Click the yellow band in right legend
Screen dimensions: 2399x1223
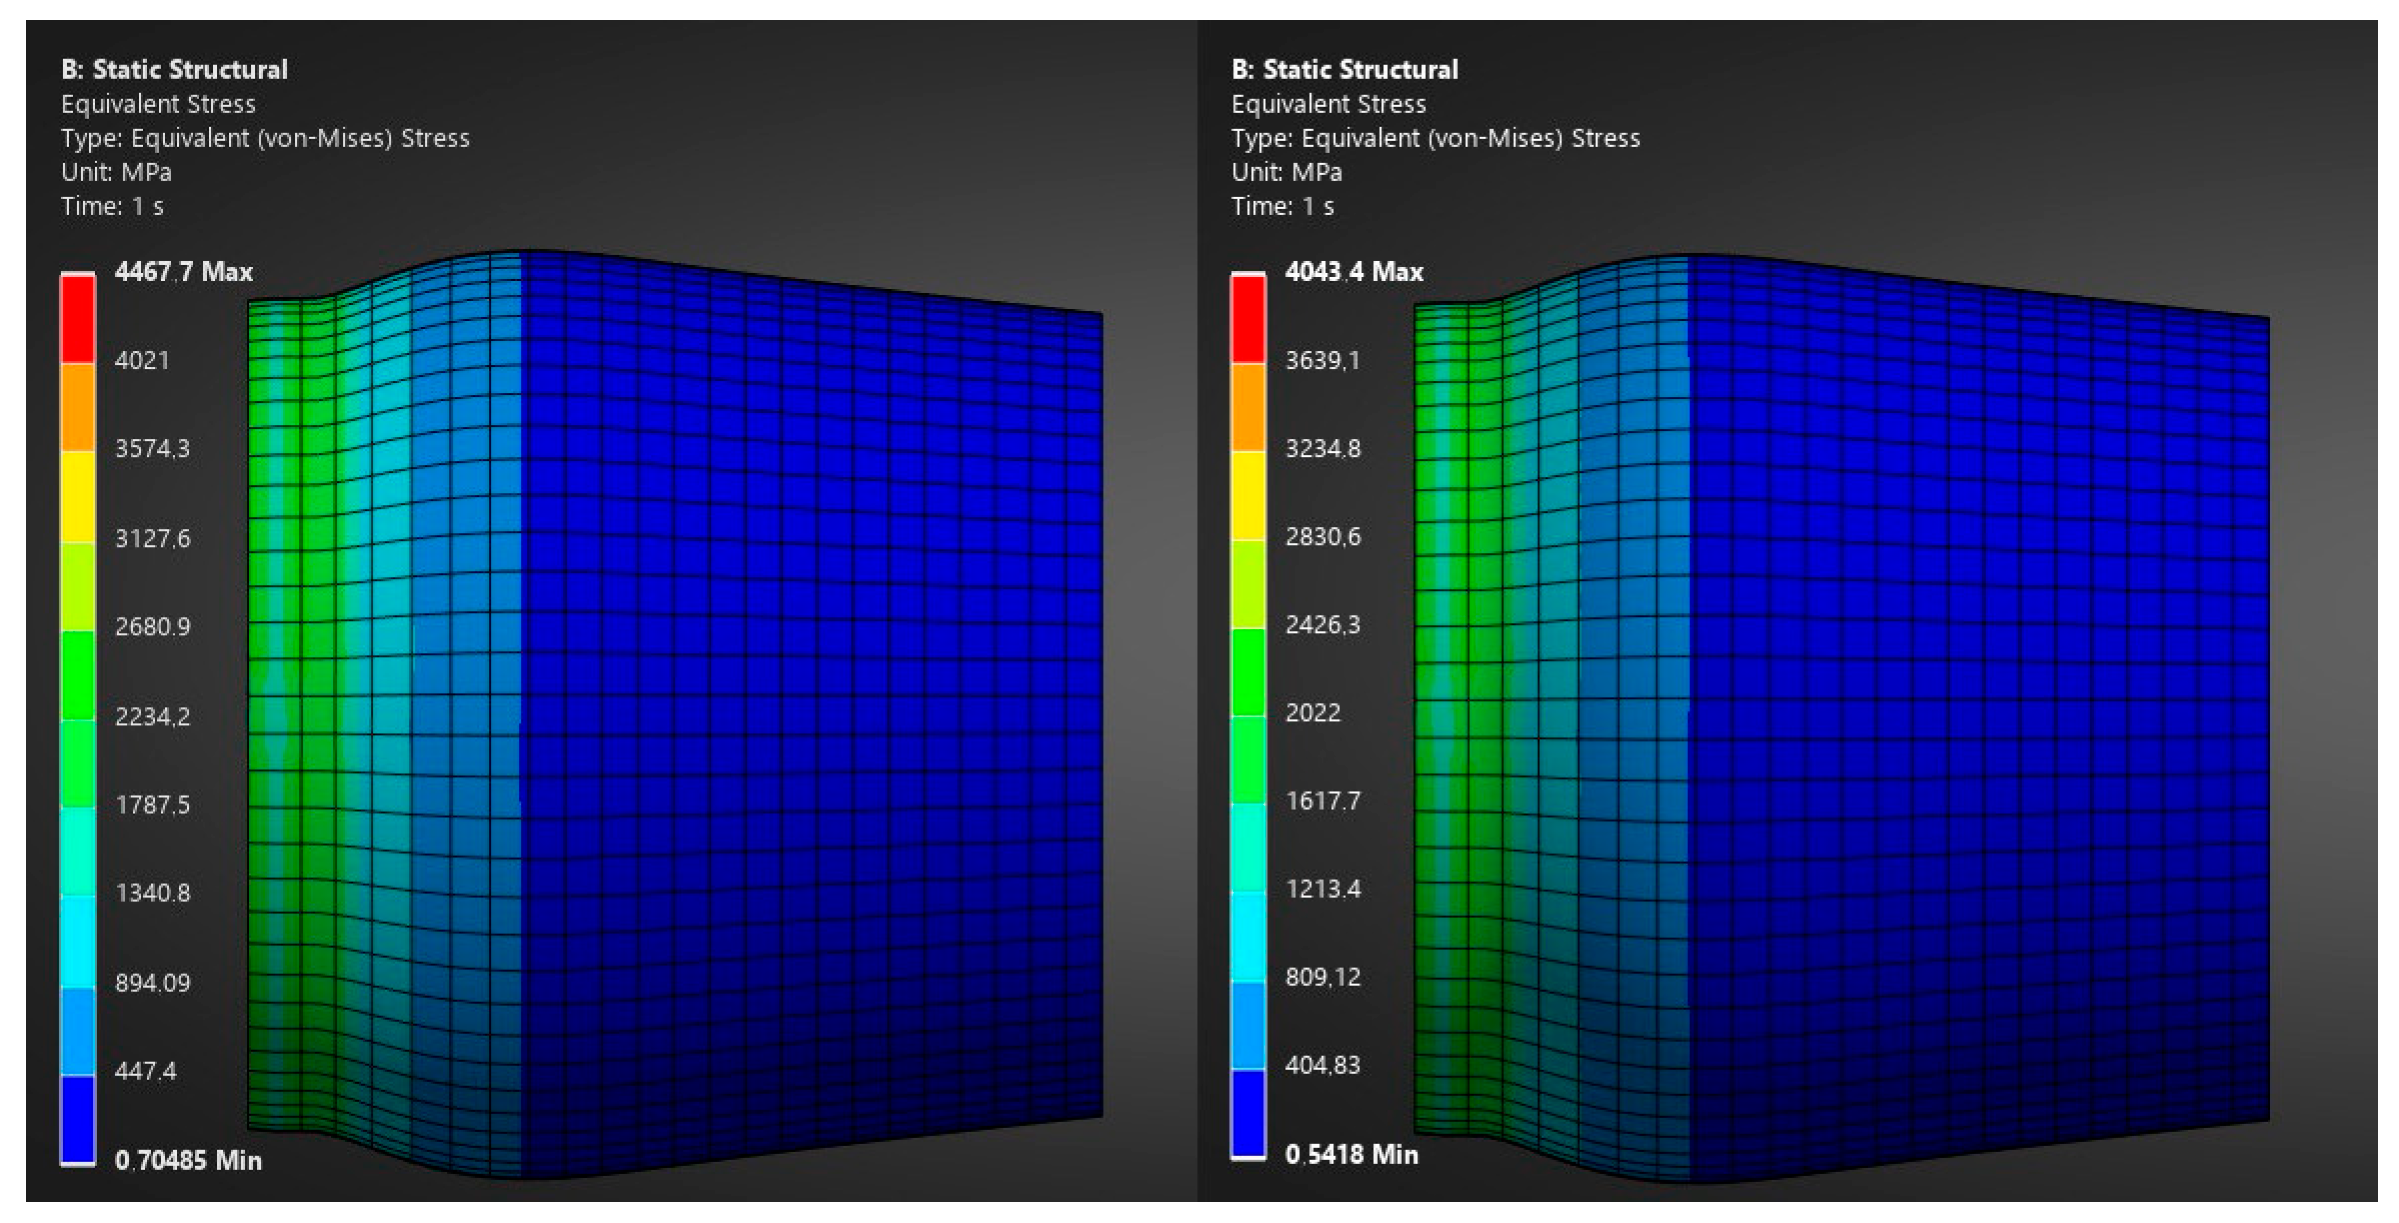[1247, 495]
